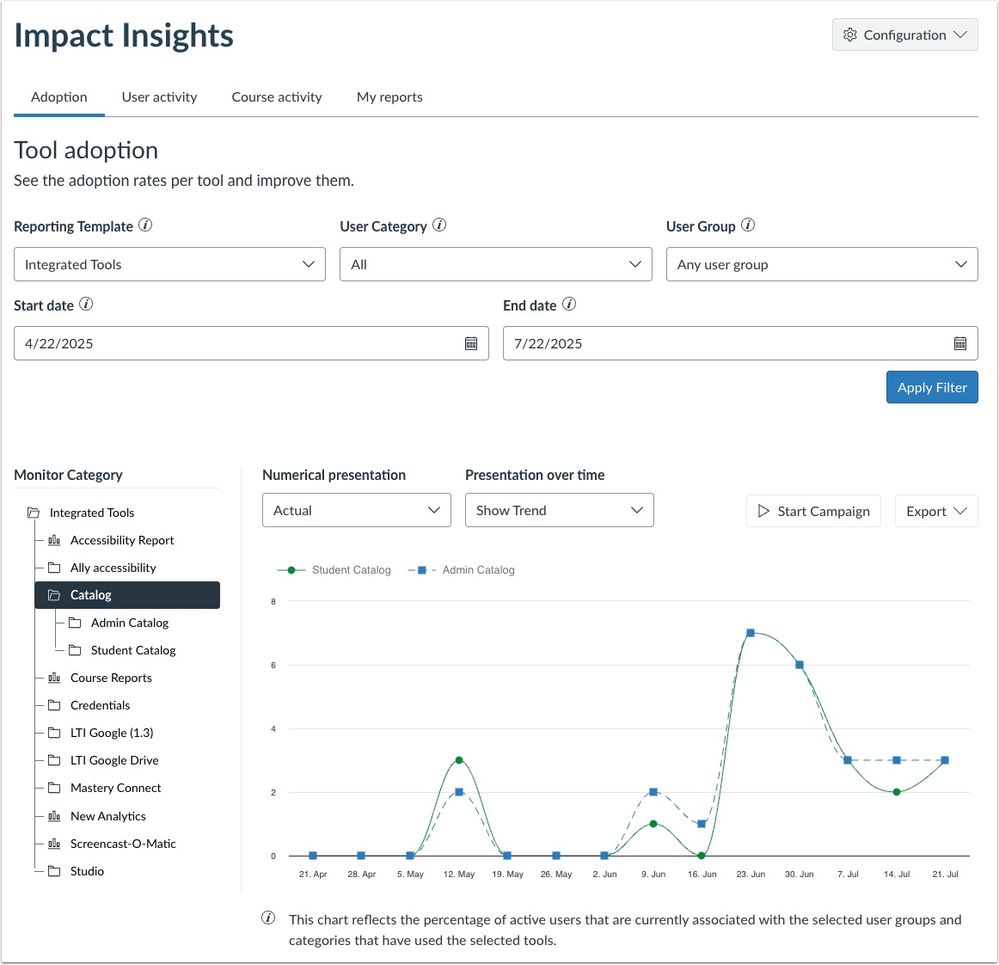This screenshot has height=965, width=999.
Task: Click the calendar icon in the End date field
Action: click(x=960, y=343)
